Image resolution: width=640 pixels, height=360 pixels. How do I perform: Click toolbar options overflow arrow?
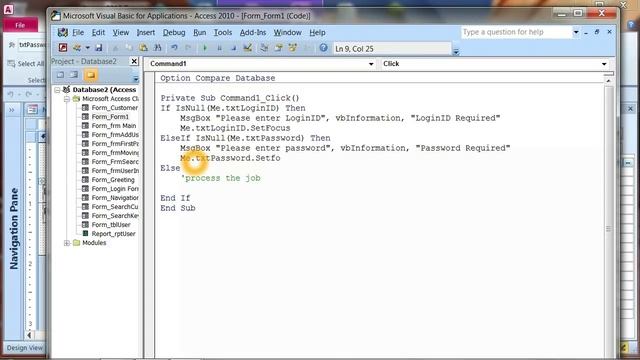click(456, 51)
